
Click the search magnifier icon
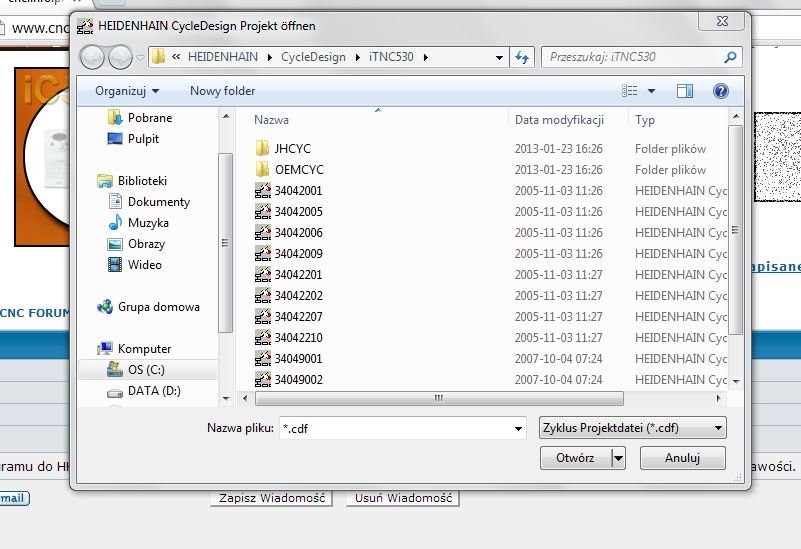[x=731, y=57]
